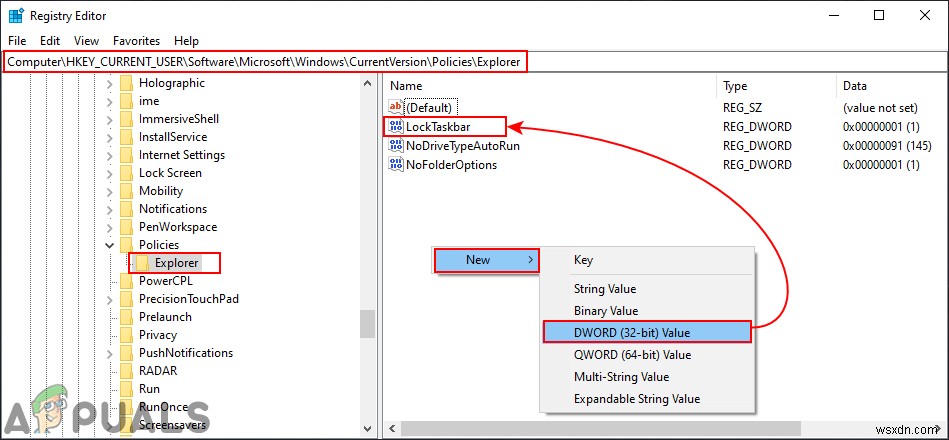This screenshot has width=949, height=440.
Task: Expand the PushNotifications key
Action: (110, 353)
